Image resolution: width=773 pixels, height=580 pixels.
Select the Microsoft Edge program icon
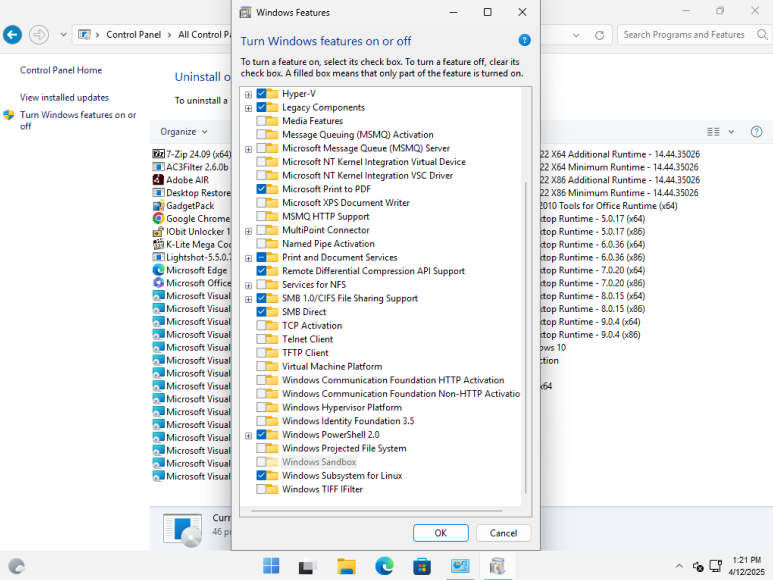pos(158,270)
